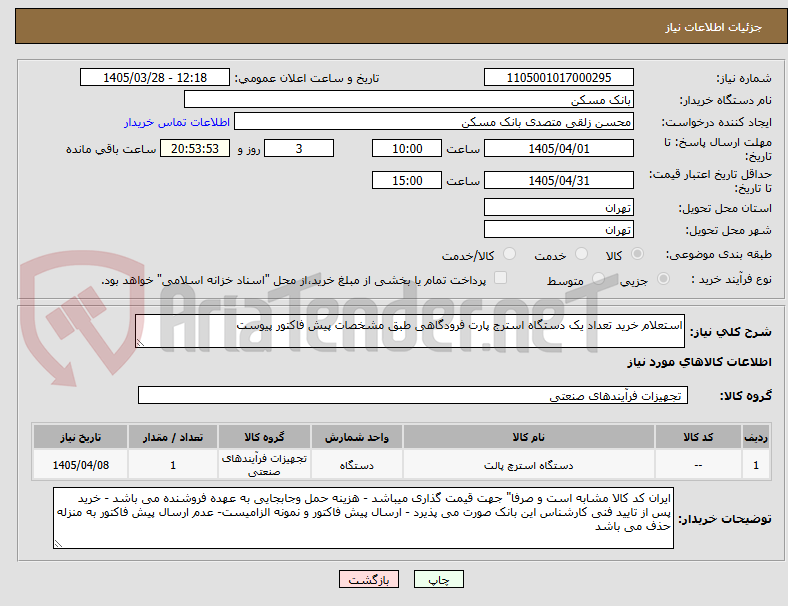Click the واحد شمارش column header
Image resolution: width=788 pixels, height=606 pixels.
356,437
